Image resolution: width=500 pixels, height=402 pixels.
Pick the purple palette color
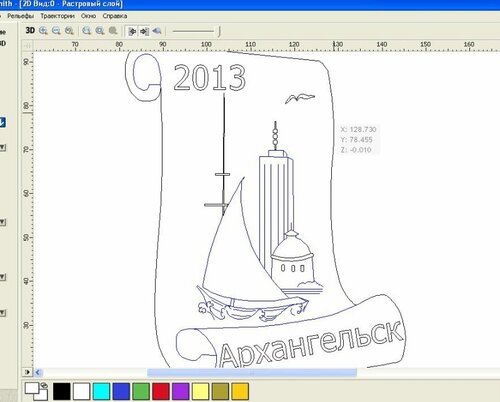tap(181, 391)
